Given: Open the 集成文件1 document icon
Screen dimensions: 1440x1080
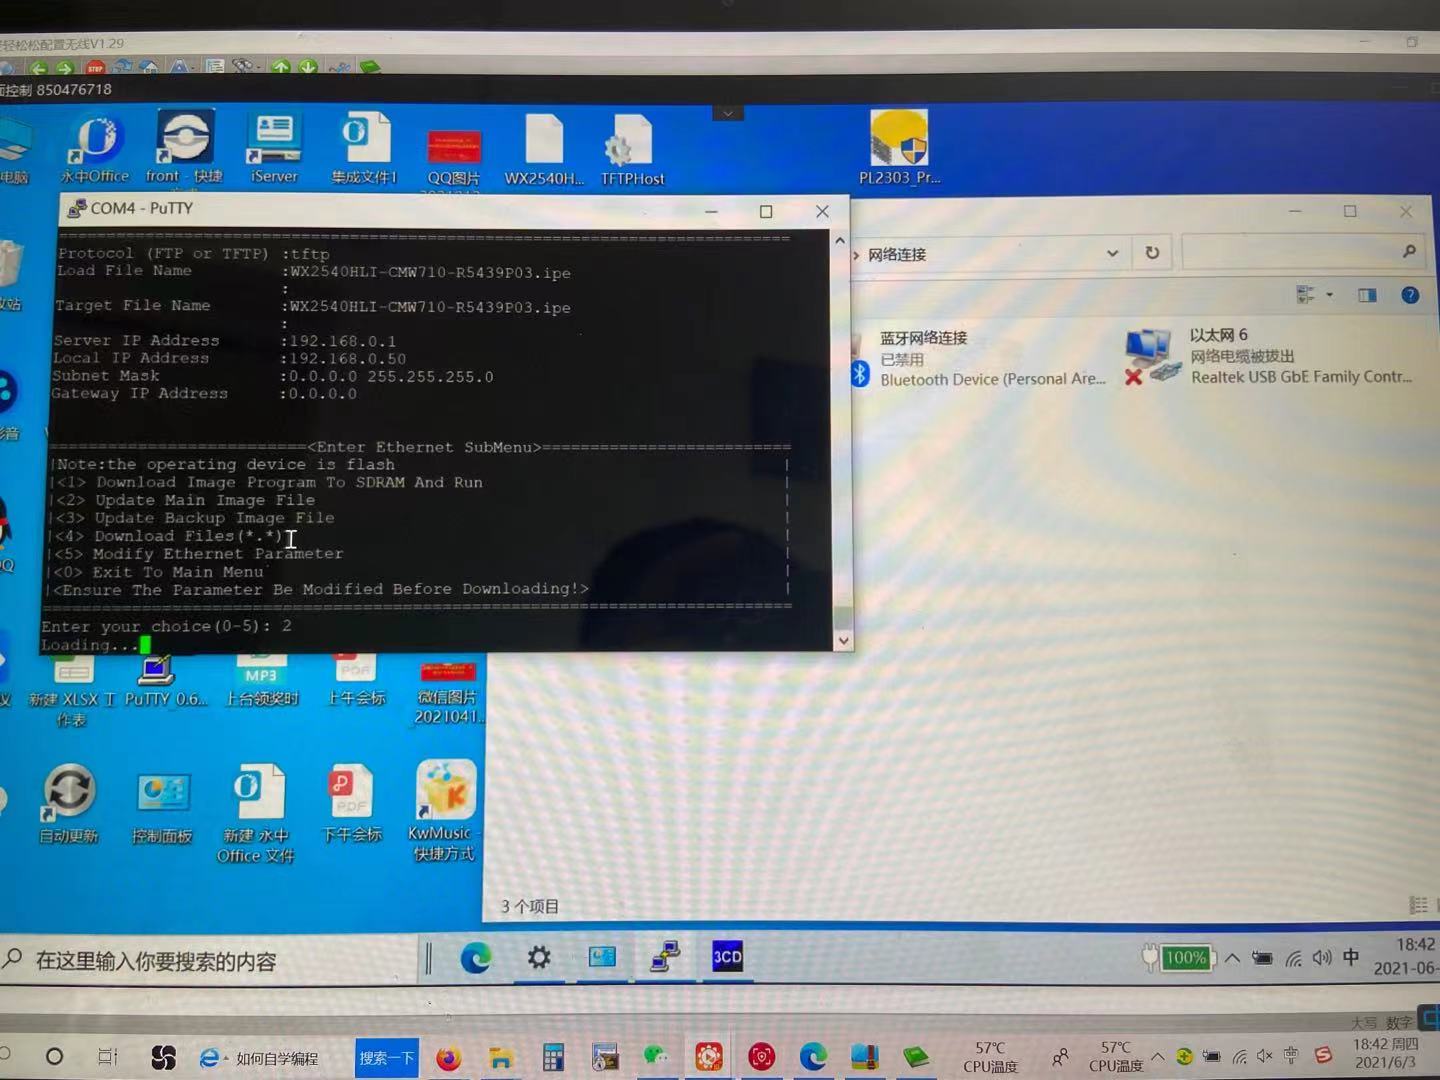Looking at the screenshot, I should point(364,148).
